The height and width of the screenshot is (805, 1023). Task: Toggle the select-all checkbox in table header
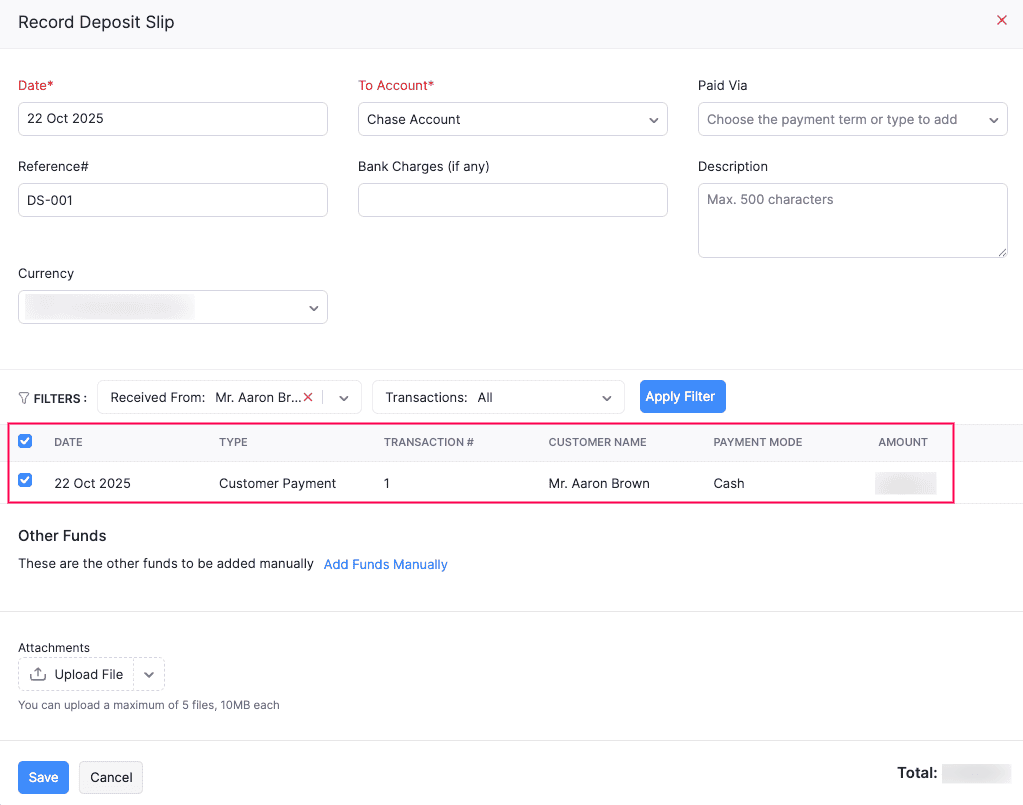(25, 441)
